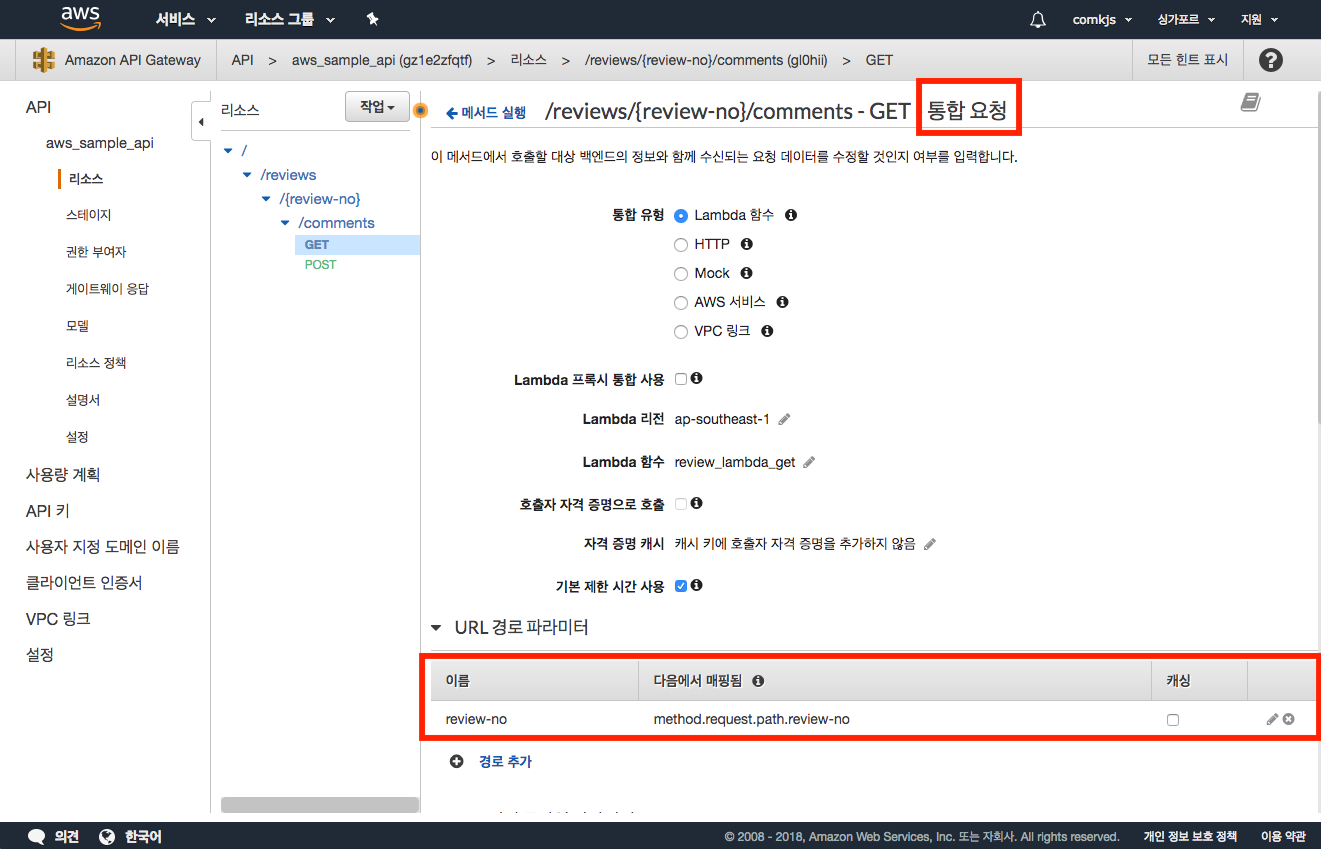Viewport: 1321px width, 849px height.
Task: Edit Lambda region with pencil icon
Action: (x=785, y=419)
